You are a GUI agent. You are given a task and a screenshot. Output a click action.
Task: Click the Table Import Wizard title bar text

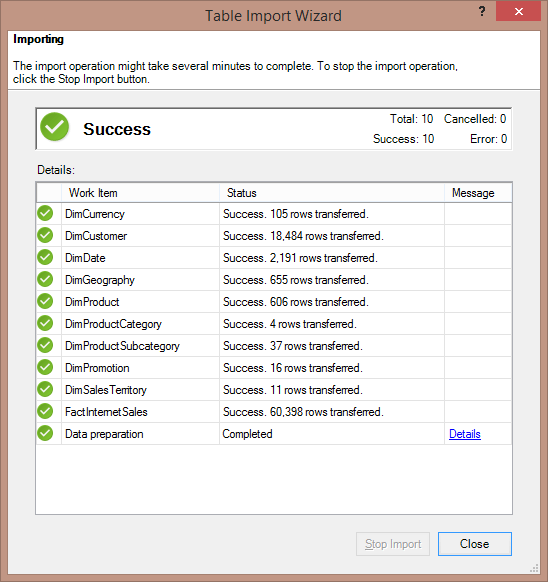click(274, 16)
